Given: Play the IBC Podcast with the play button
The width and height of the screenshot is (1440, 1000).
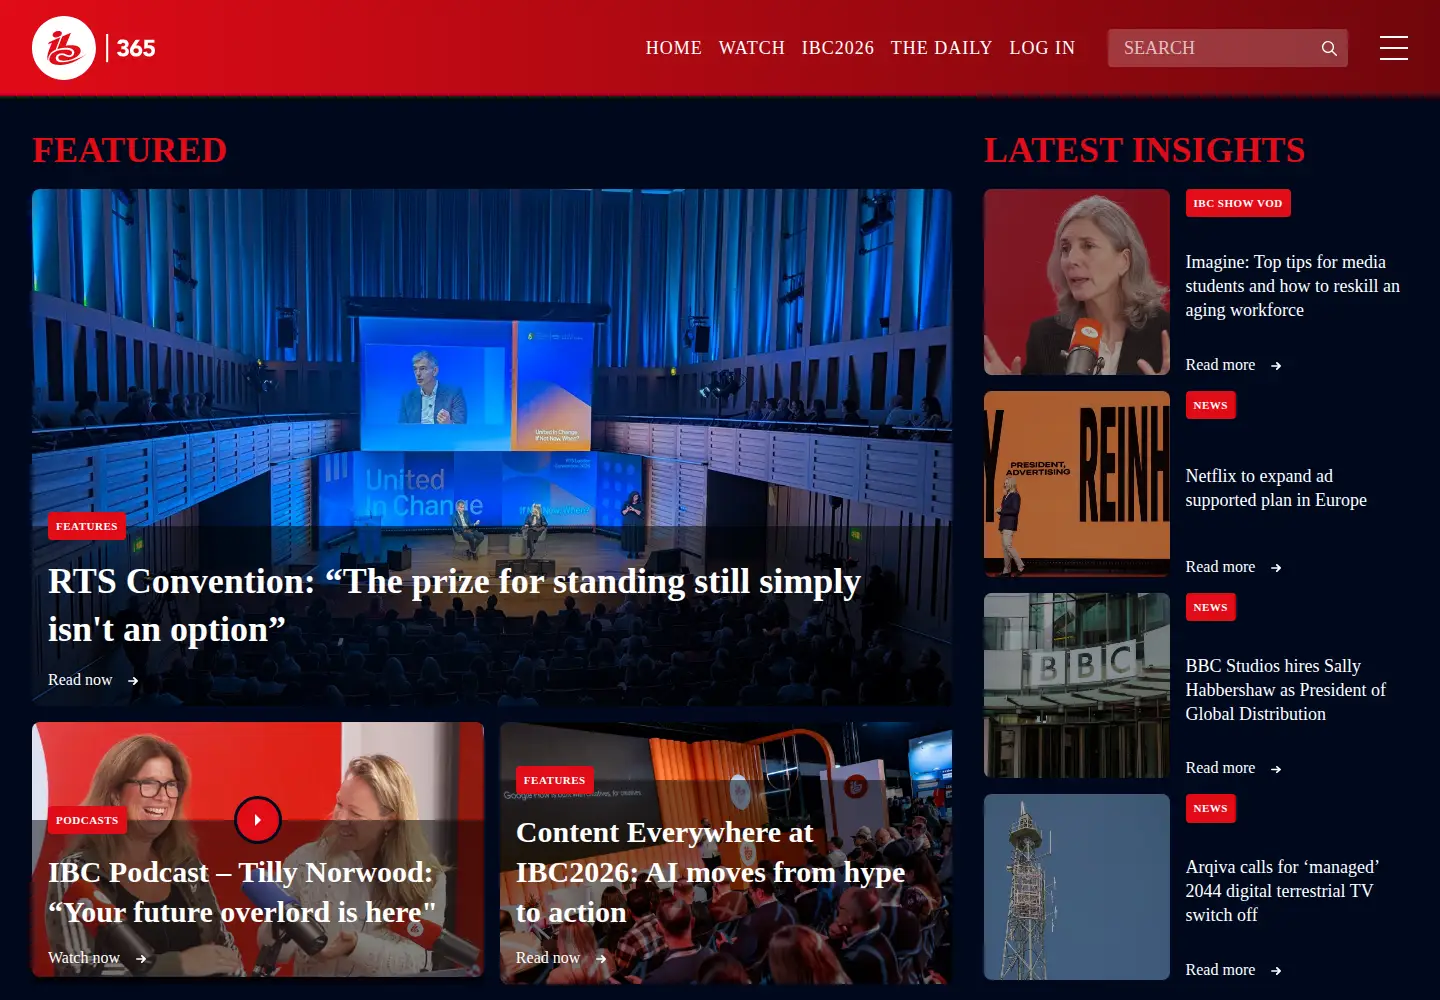Looking at the screenshot, I should click(258, 820).
